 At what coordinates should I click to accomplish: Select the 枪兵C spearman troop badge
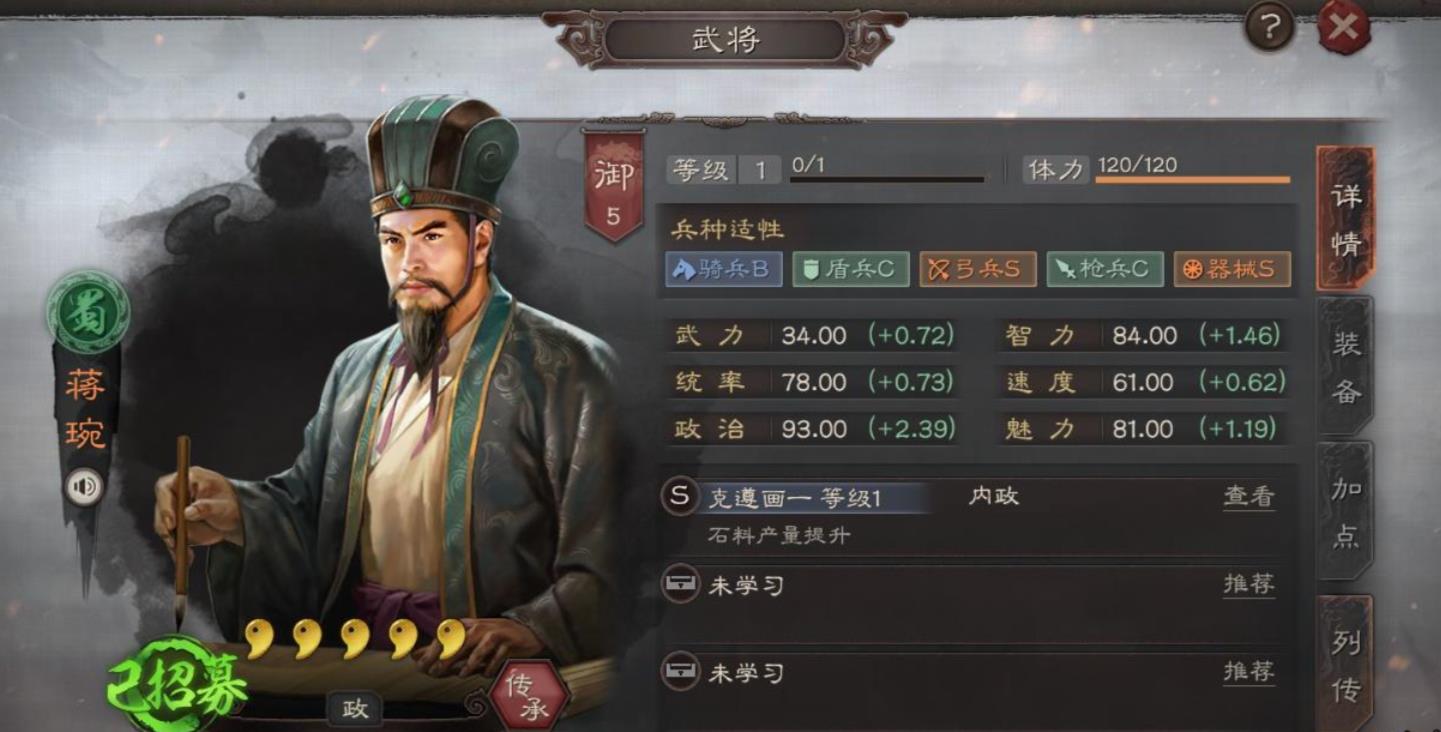(x=1105, y=269)
